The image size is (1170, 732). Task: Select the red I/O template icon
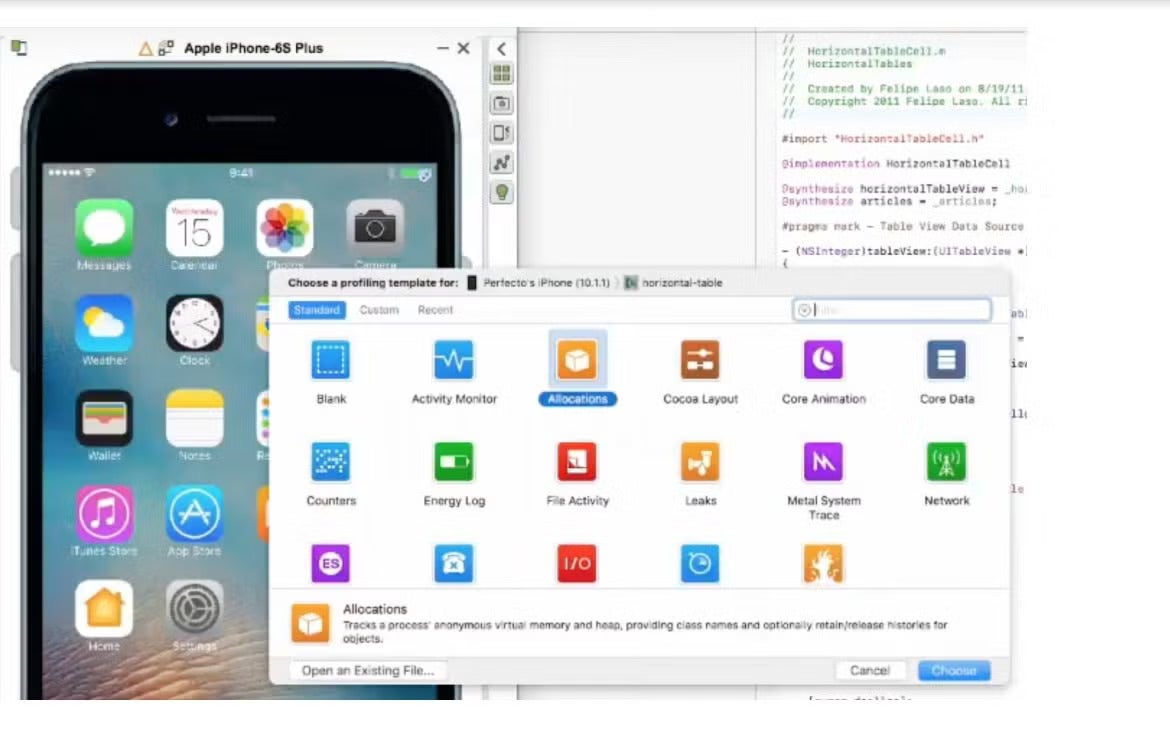[577, 563]
